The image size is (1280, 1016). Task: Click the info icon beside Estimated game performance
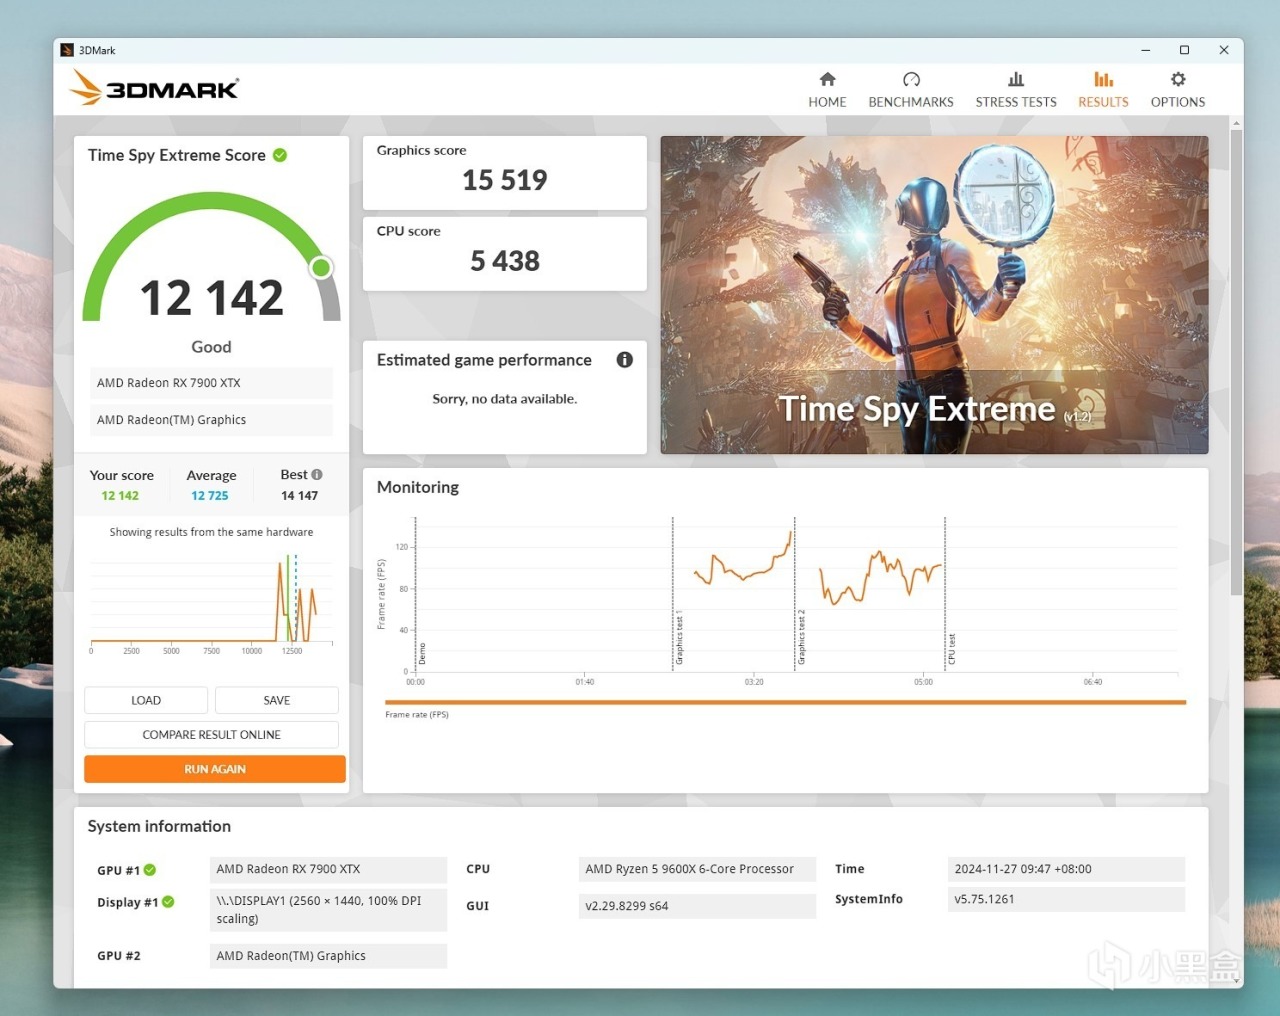(625, 360)
